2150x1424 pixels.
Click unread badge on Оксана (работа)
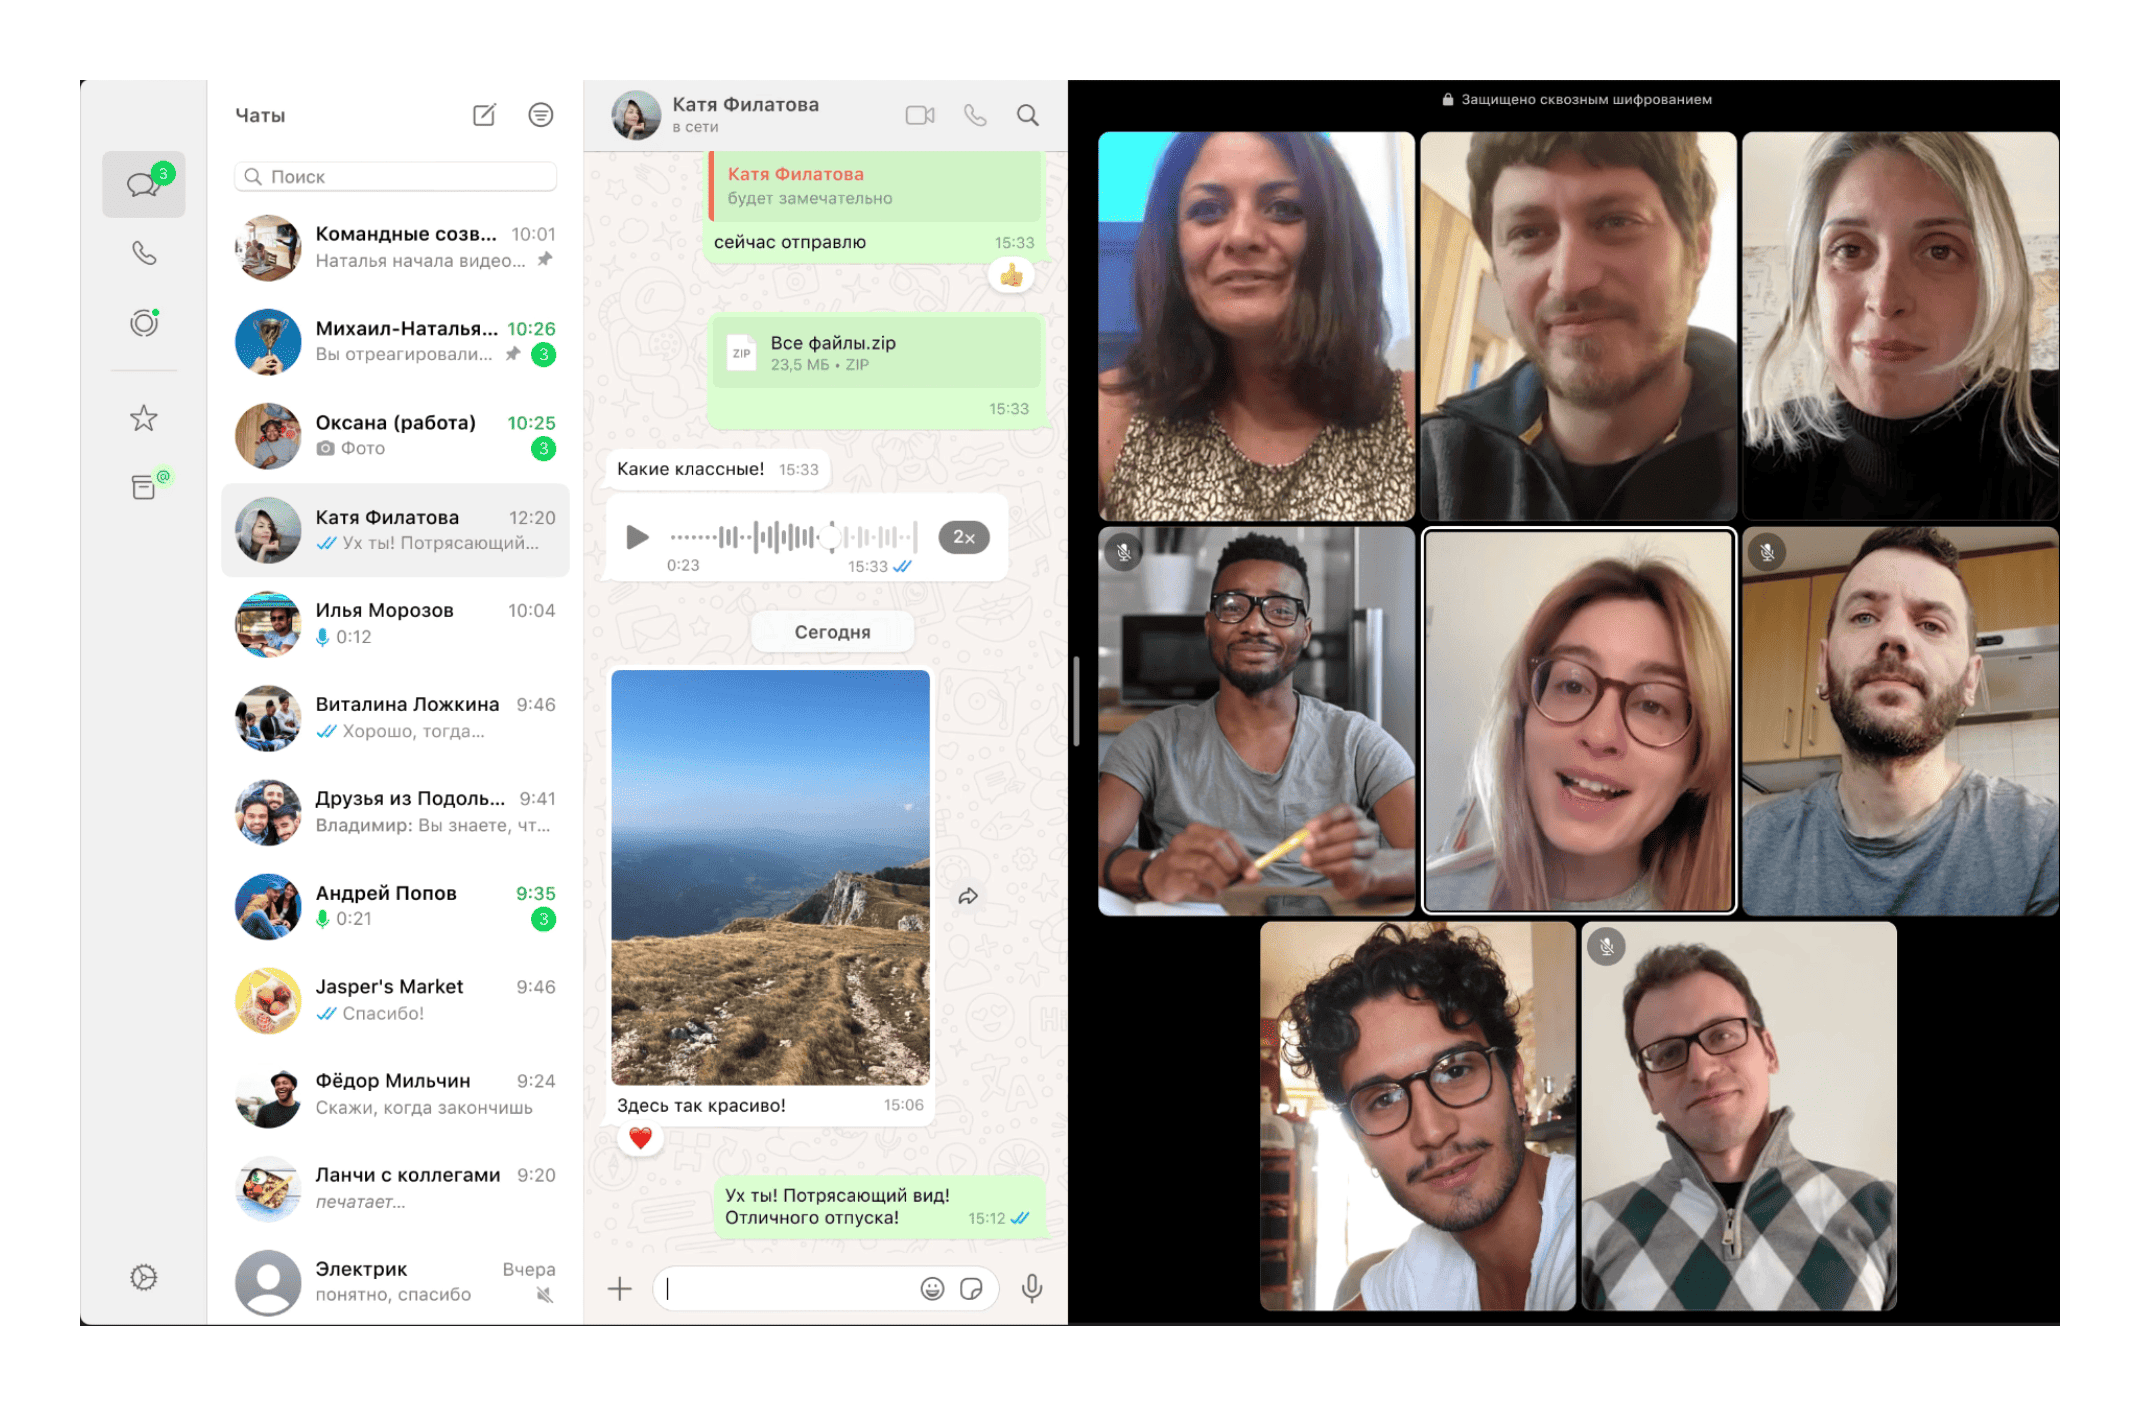[543, 449]
